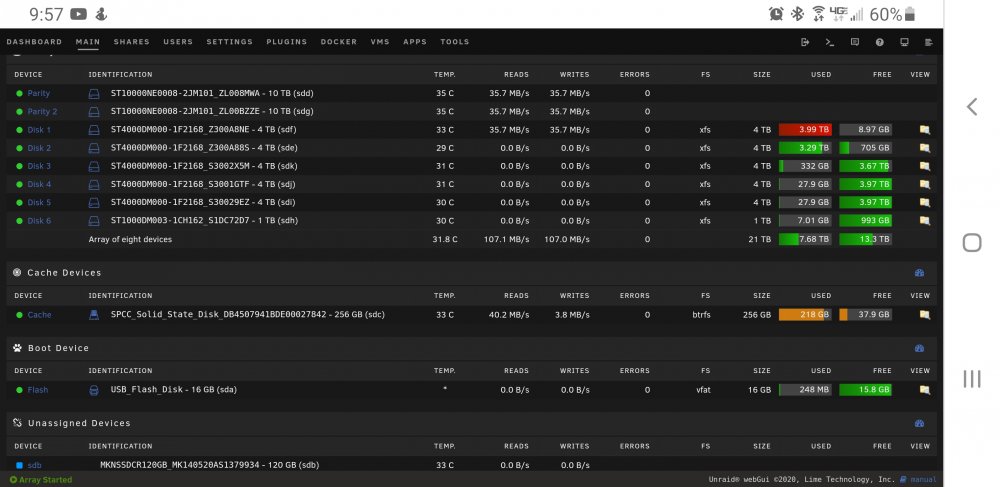Screen dimensions: 1000x487
Task: Open the Parity 2 device link
Action: click(42, 112)
